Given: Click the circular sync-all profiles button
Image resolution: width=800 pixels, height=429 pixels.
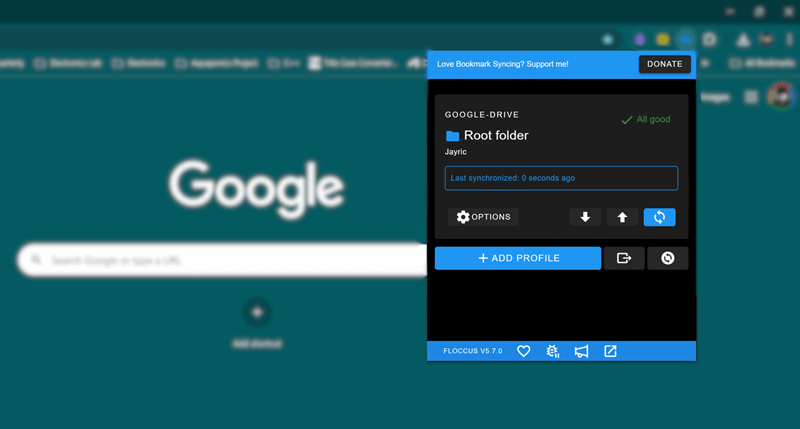Looking at the screenshot, I should click(x=667, y=258).
